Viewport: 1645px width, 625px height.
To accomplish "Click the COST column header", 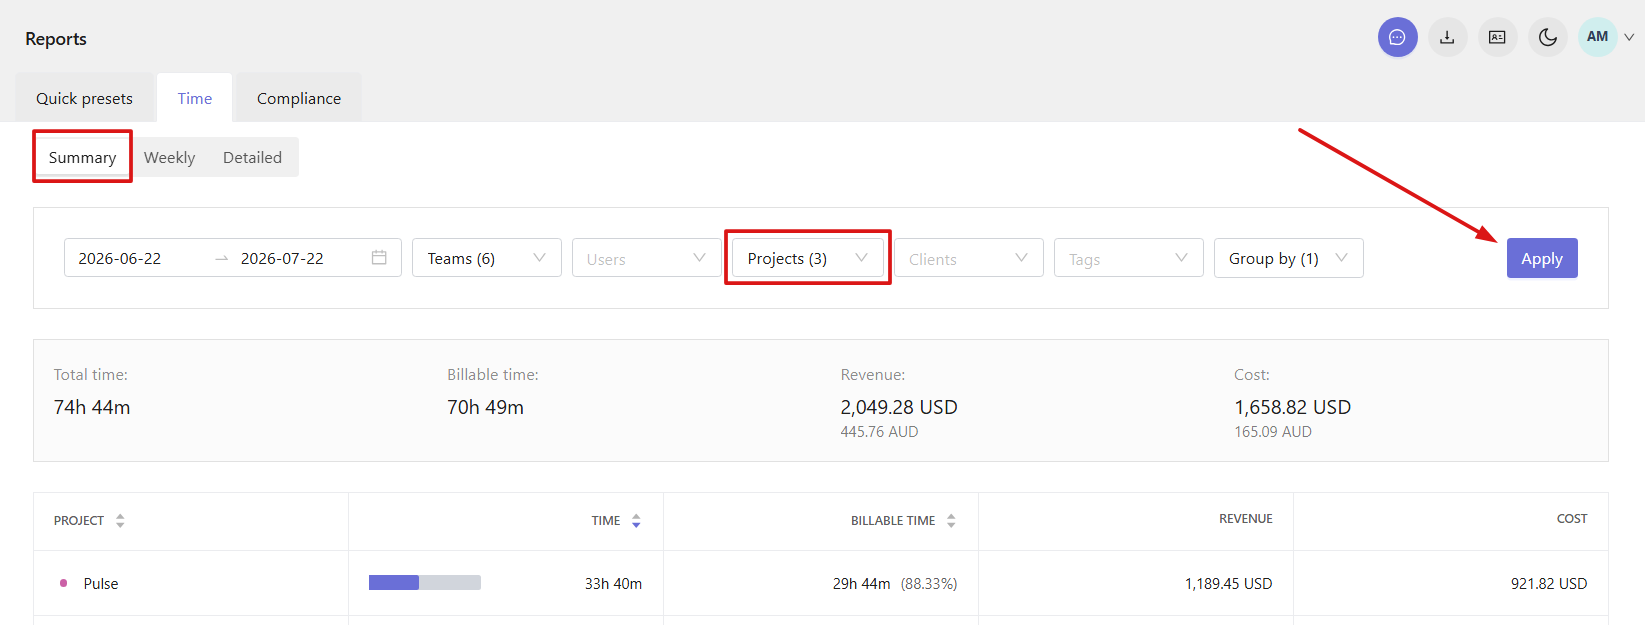I will point(1572,519).
